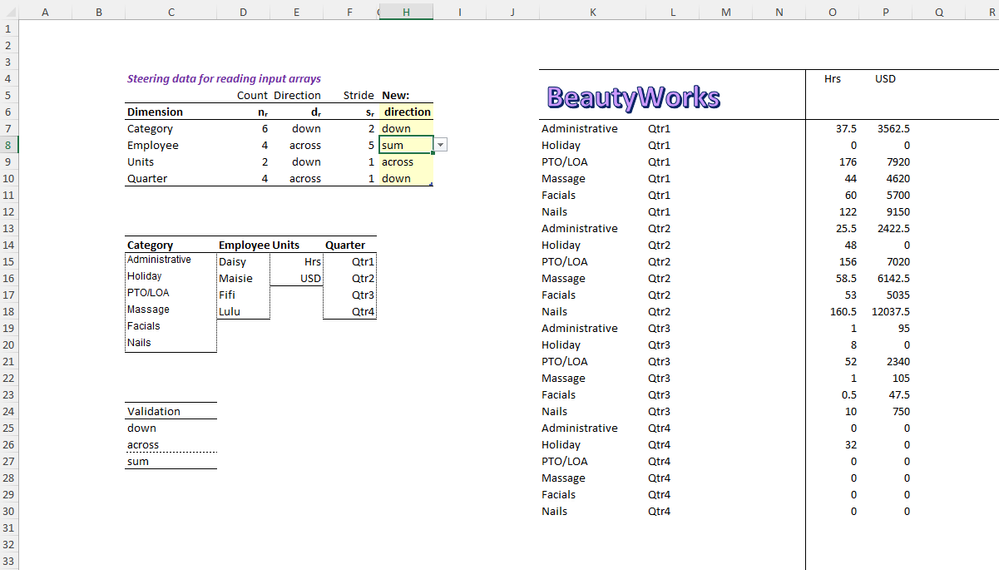Click the 'Stride' column label
The image size is (999, 570).
(359, 96)
